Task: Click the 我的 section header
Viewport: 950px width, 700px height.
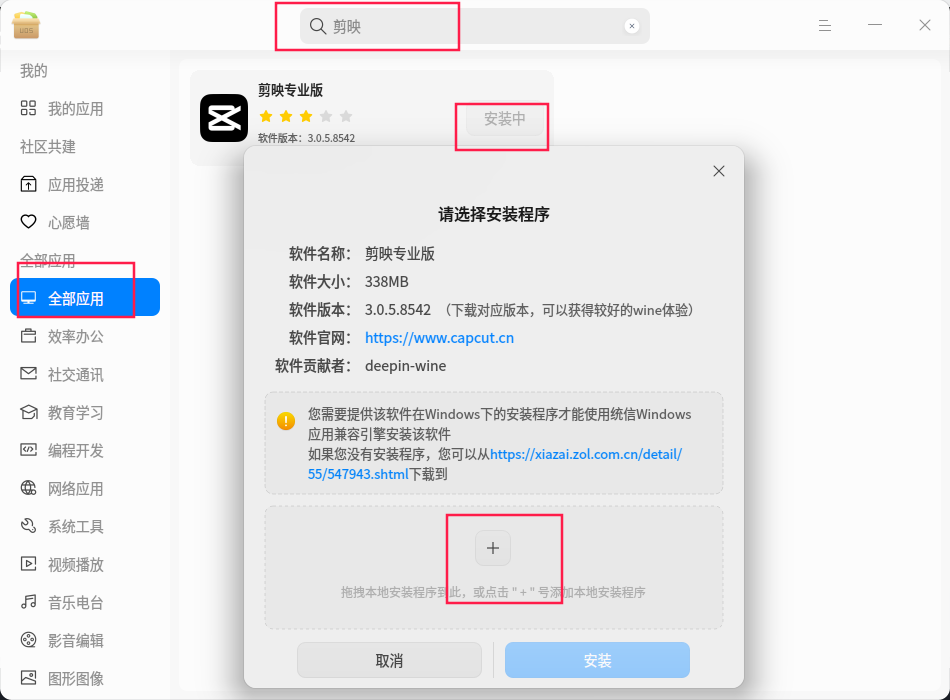Action: [33, 71]
